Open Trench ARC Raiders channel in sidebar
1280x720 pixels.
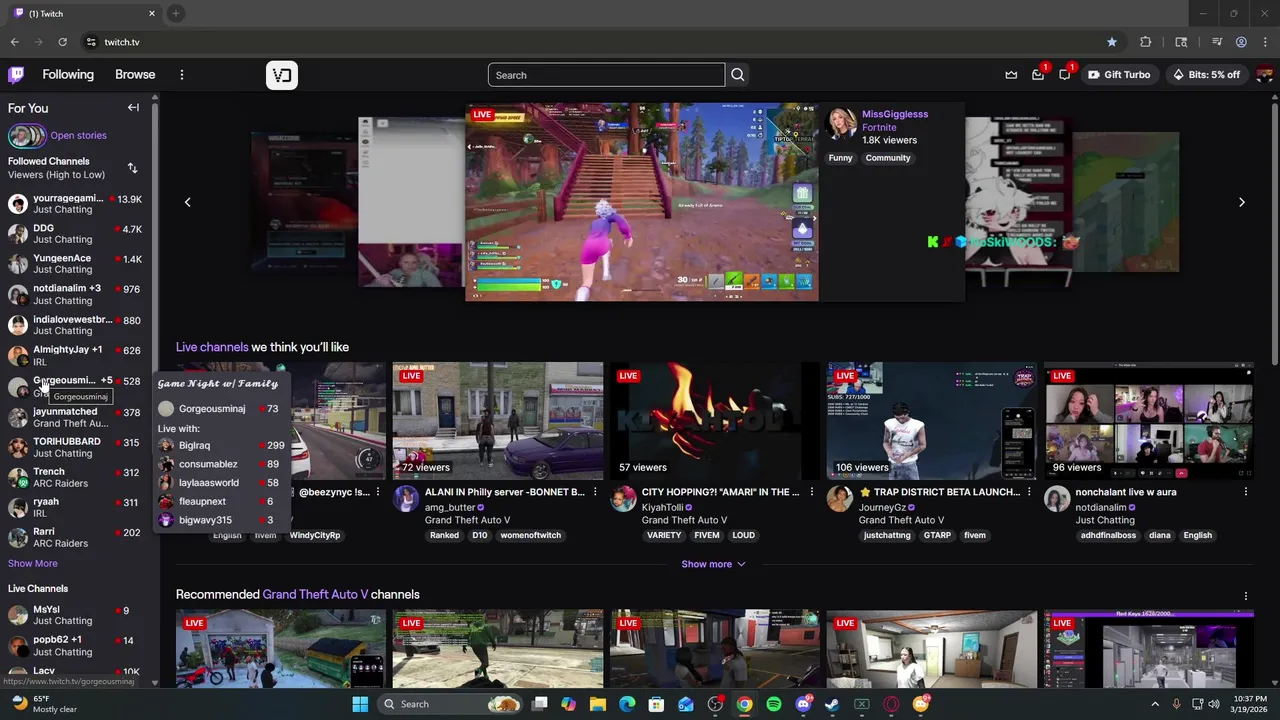click(76, 477)
